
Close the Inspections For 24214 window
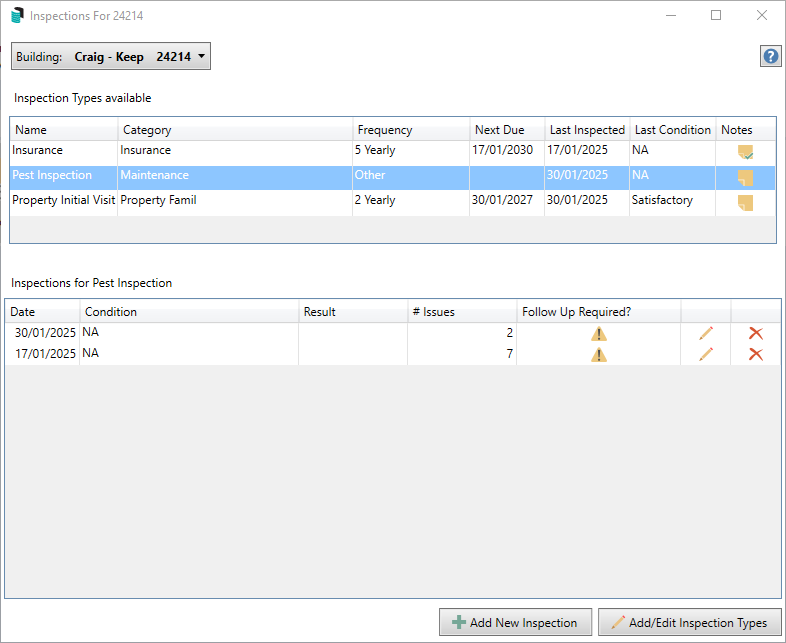761,16
